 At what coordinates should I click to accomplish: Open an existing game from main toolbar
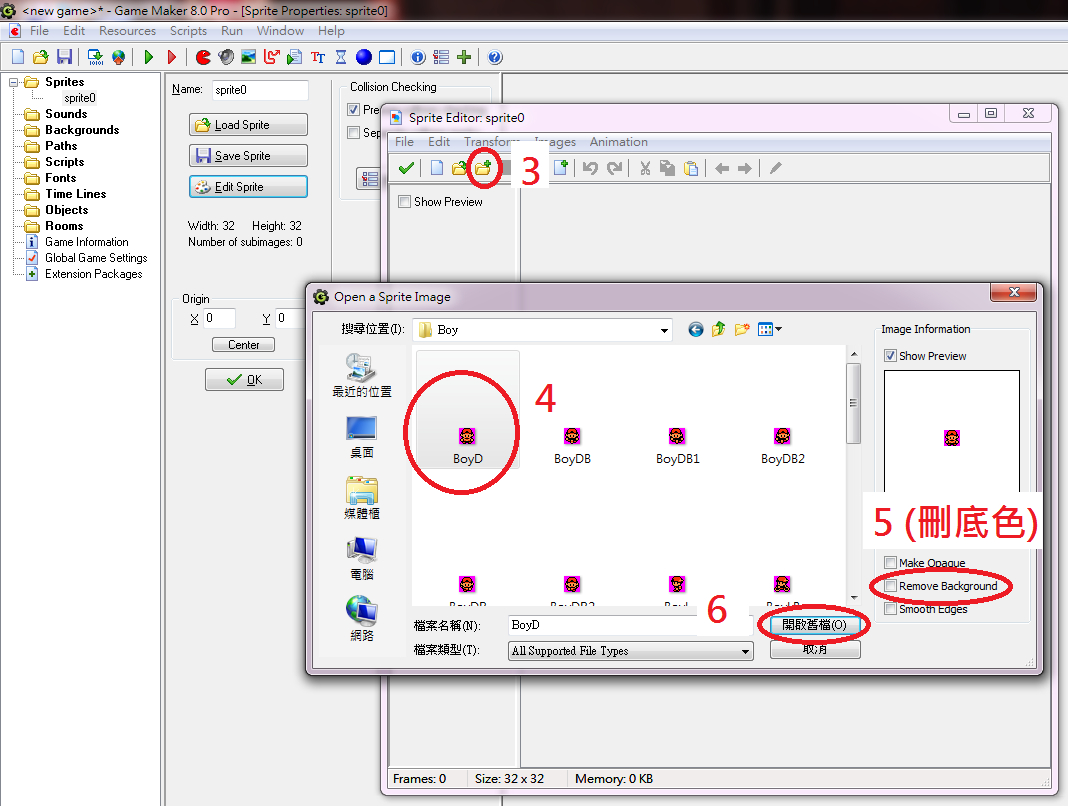click(x=41, y=57)
